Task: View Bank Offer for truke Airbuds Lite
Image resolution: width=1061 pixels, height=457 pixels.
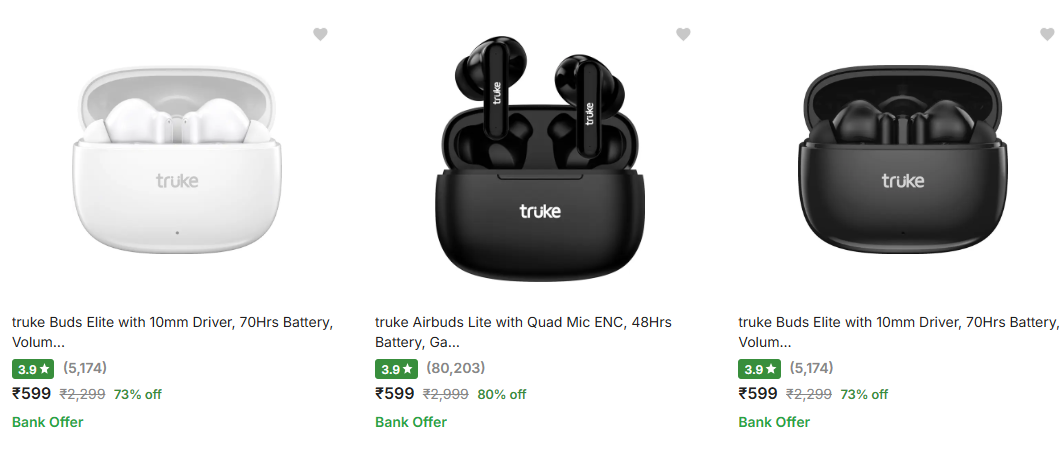Action: pyautogui.click(x=411, y=422)
